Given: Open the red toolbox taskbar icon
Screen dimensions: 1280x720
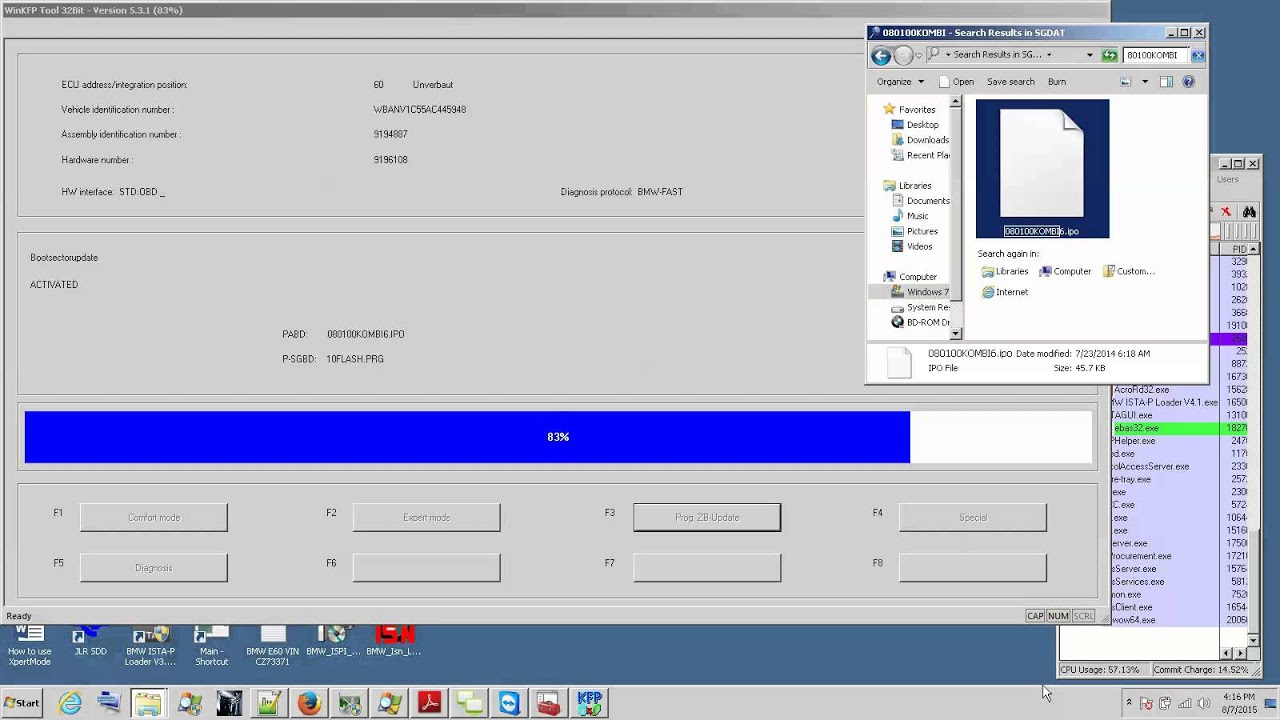Looking at the screenshot, I should pos(547,704).
